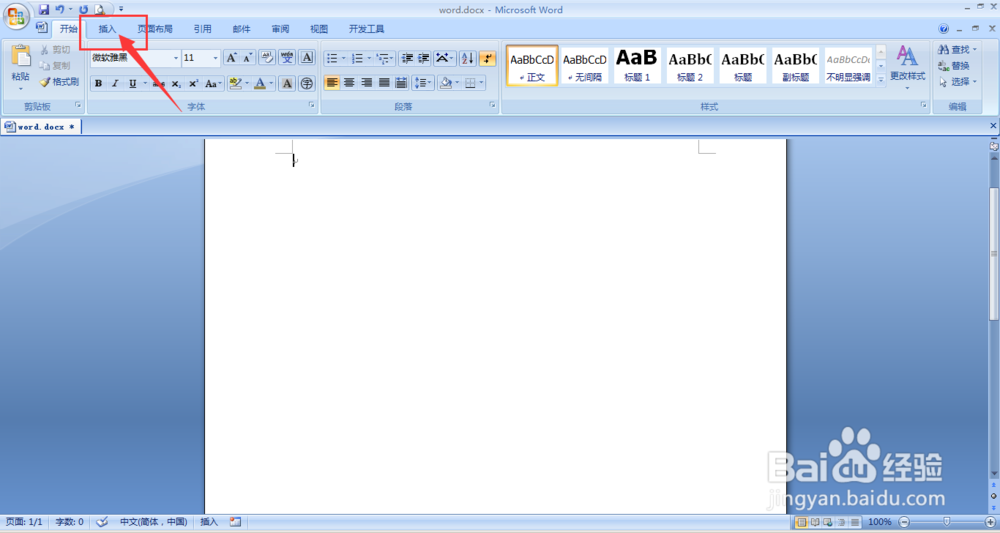This screenshot has width=1000, height=533.
Task: Apply the 无间隔 no spacing style
Action: click(x=585, y=64)
